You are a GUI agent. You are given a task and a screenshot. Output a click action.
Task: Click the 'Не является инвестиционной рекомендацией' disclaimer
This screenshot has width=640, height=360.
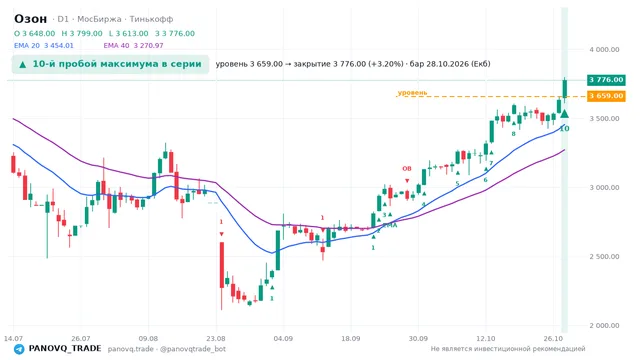click(508, 349)
